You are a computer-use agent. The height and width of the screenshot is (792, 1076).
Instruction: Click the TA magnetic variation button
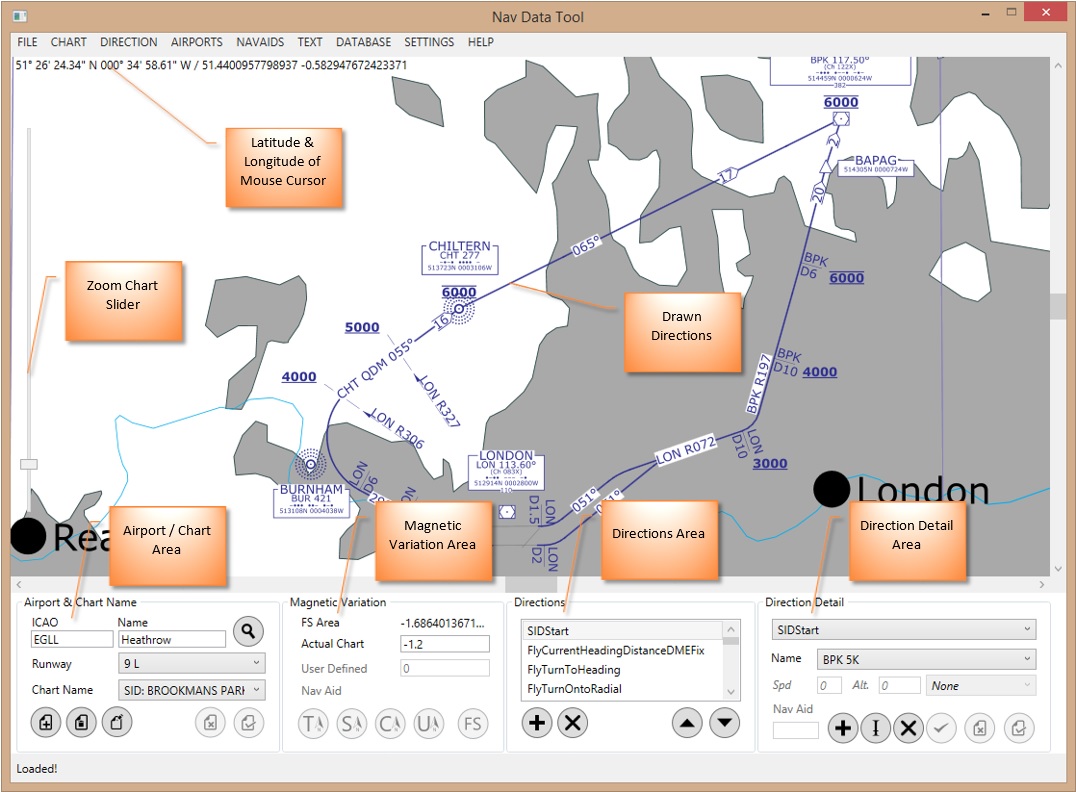click(x=314, y=723)
